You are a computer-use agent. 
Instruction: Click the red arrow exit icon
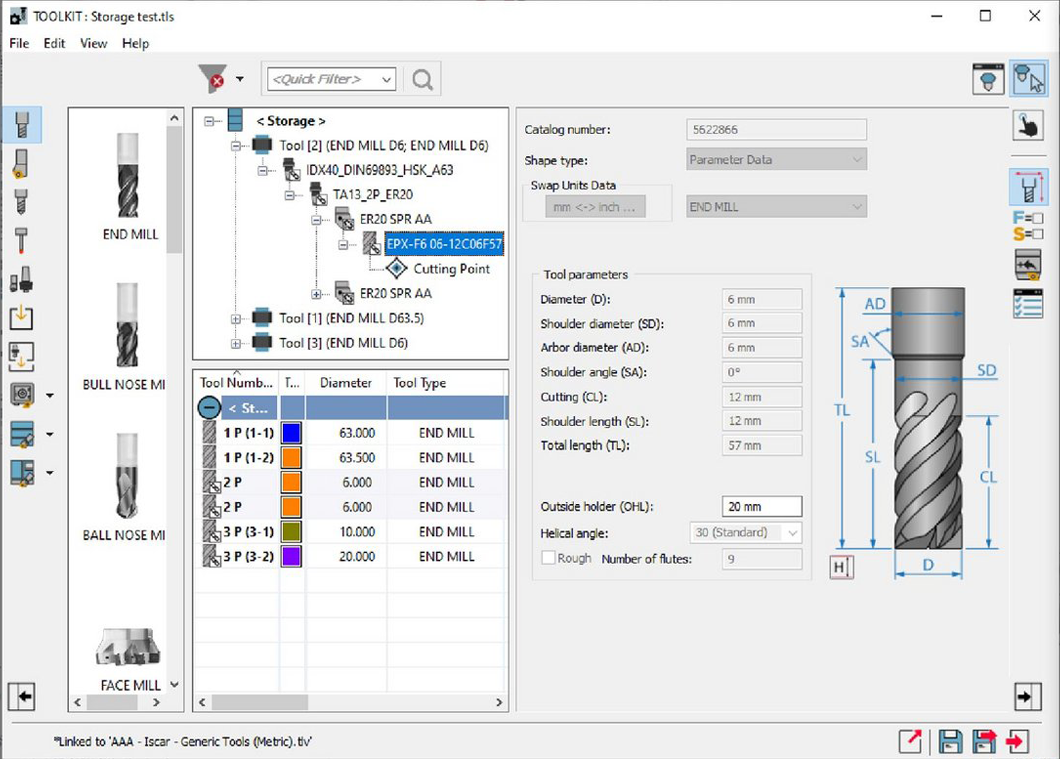[x=1017, y=741]
